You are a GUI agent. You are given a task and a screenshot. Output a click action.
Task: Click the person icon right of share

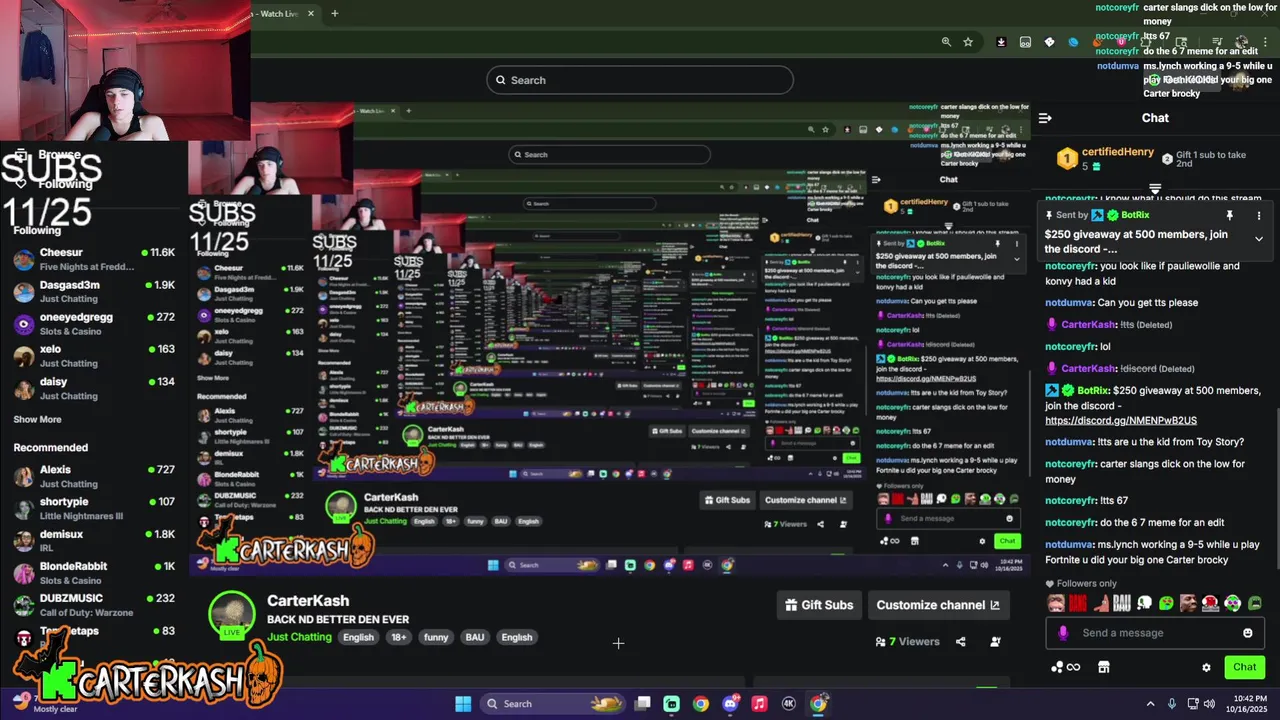995,641
